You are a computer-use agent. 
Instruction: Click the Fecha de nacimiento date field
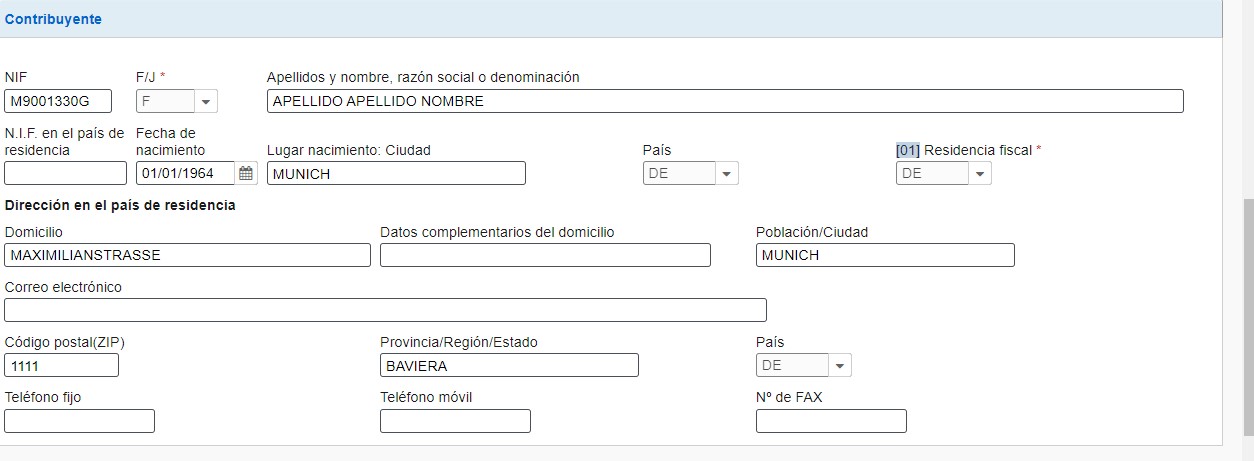point(186,173)
